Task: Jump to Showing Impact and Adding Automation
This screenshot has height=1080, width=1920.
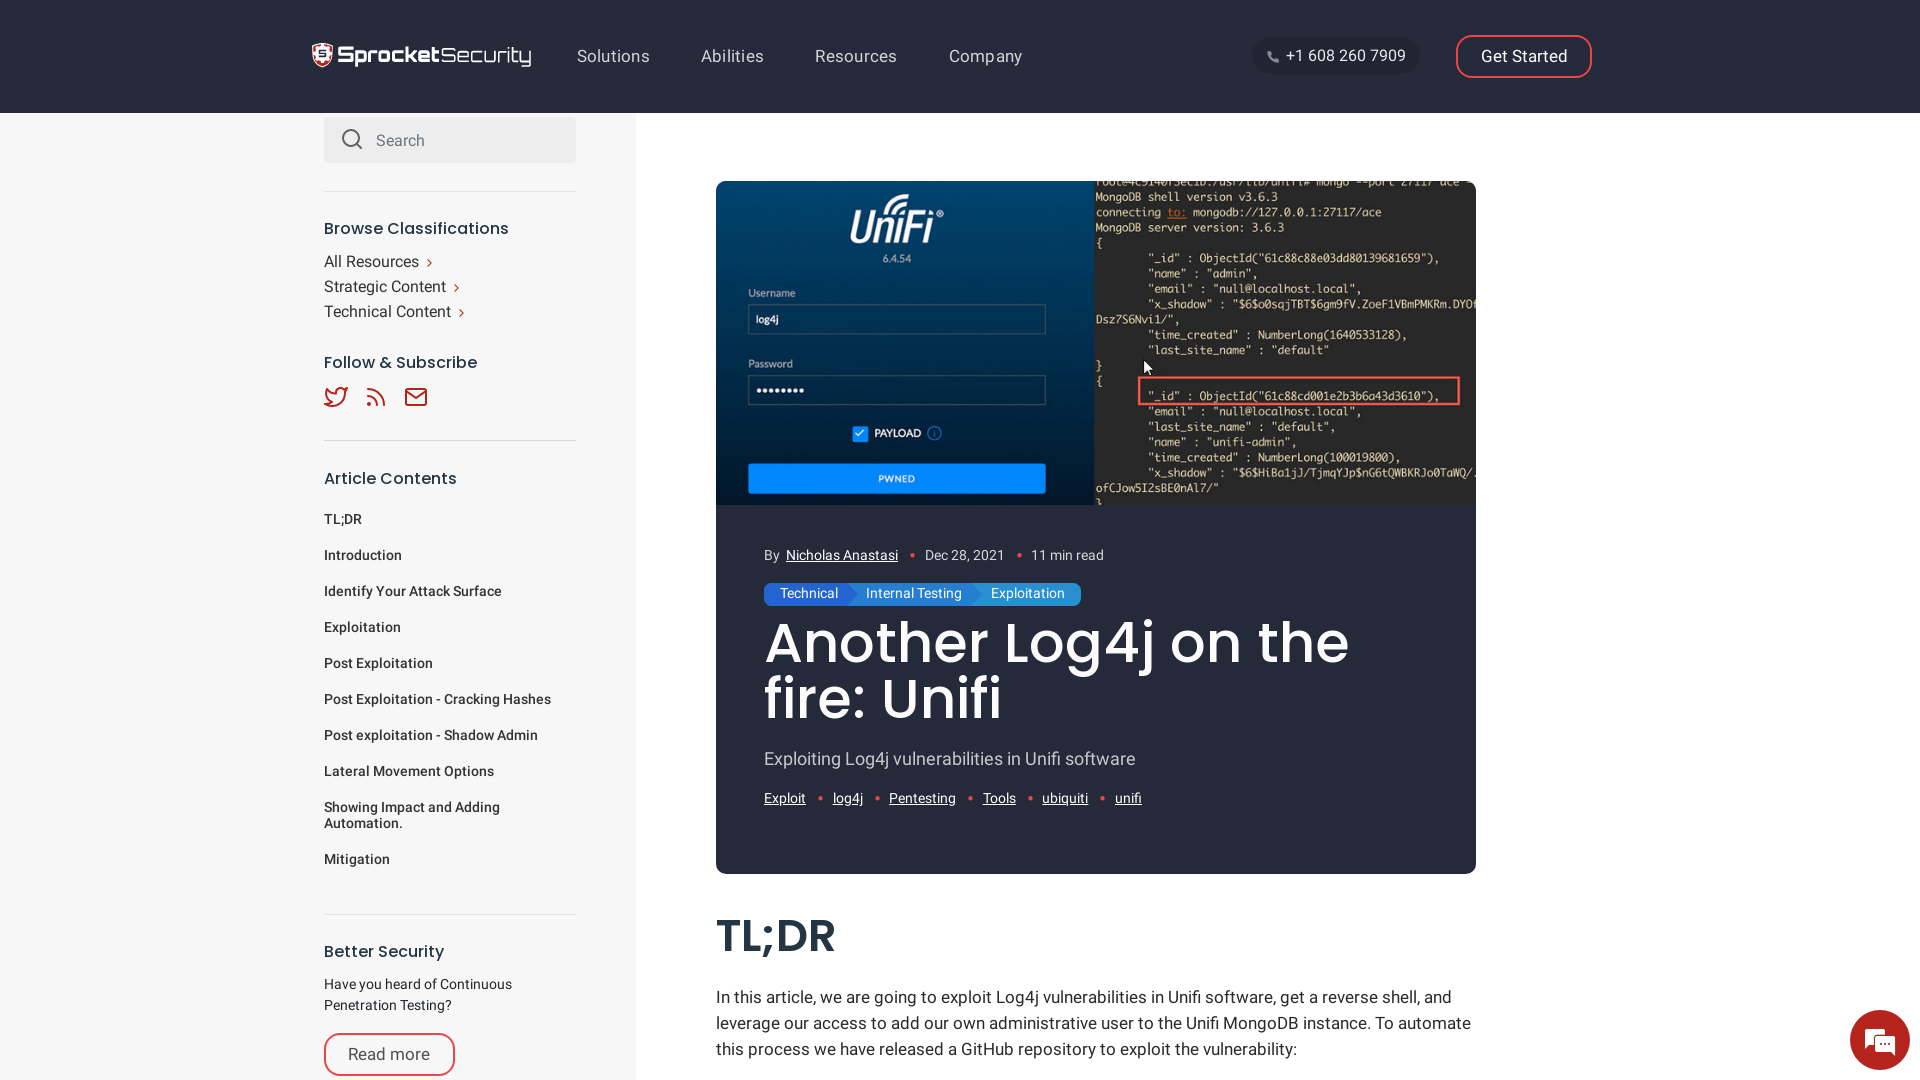Action: (x=412, y=815)
